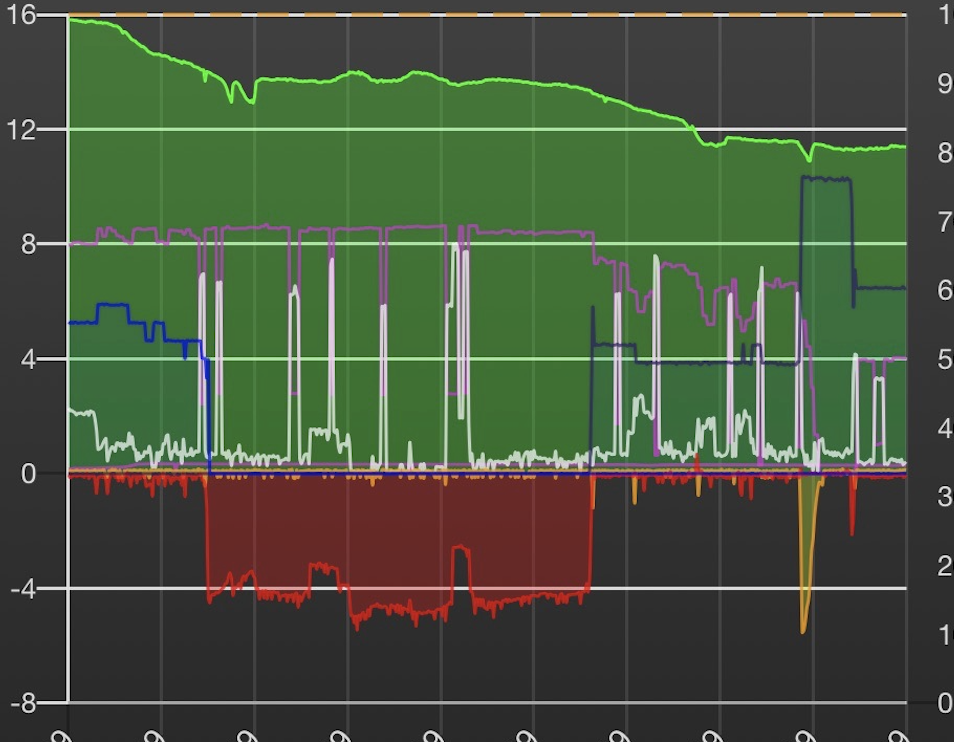Image resolution: width=954 pixels, height=742 pixels.
Task: Click the 0 label on left axis
Action: click(x=28, y=474)
